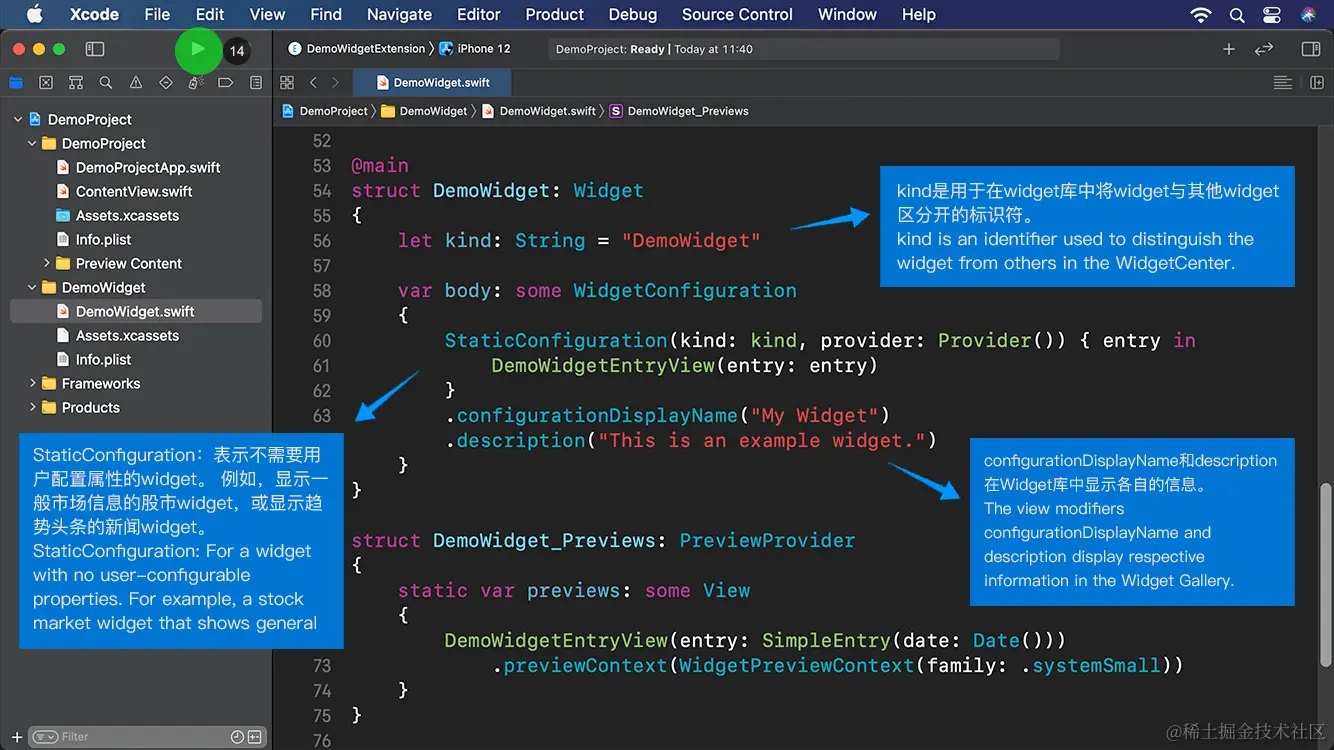Click DemoProject in the jump bar
Screen dimensions: 1334x750
click(325, 111)
